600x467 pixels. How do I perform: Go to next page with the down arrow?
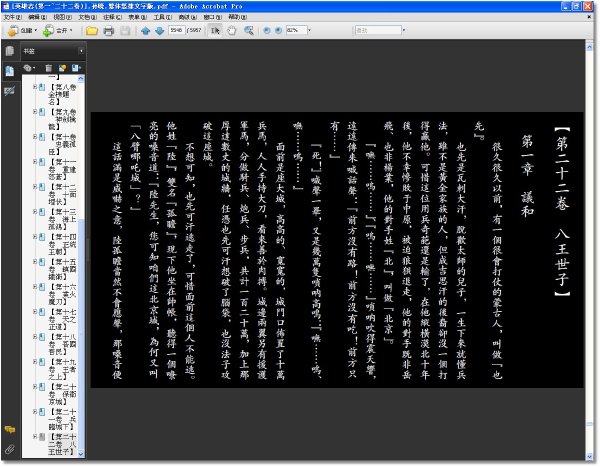coord(160,31)
